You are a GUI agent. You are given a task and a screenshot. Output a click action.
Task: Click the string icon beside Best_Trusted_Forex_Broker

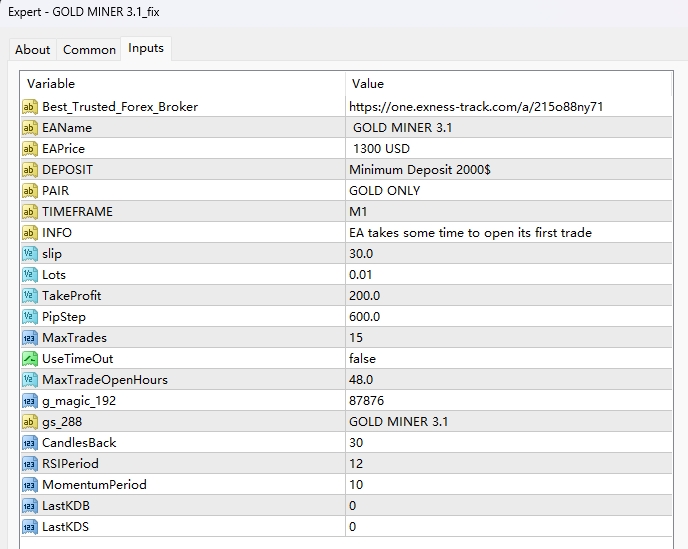pyautogui.click(x=29, y=107)
